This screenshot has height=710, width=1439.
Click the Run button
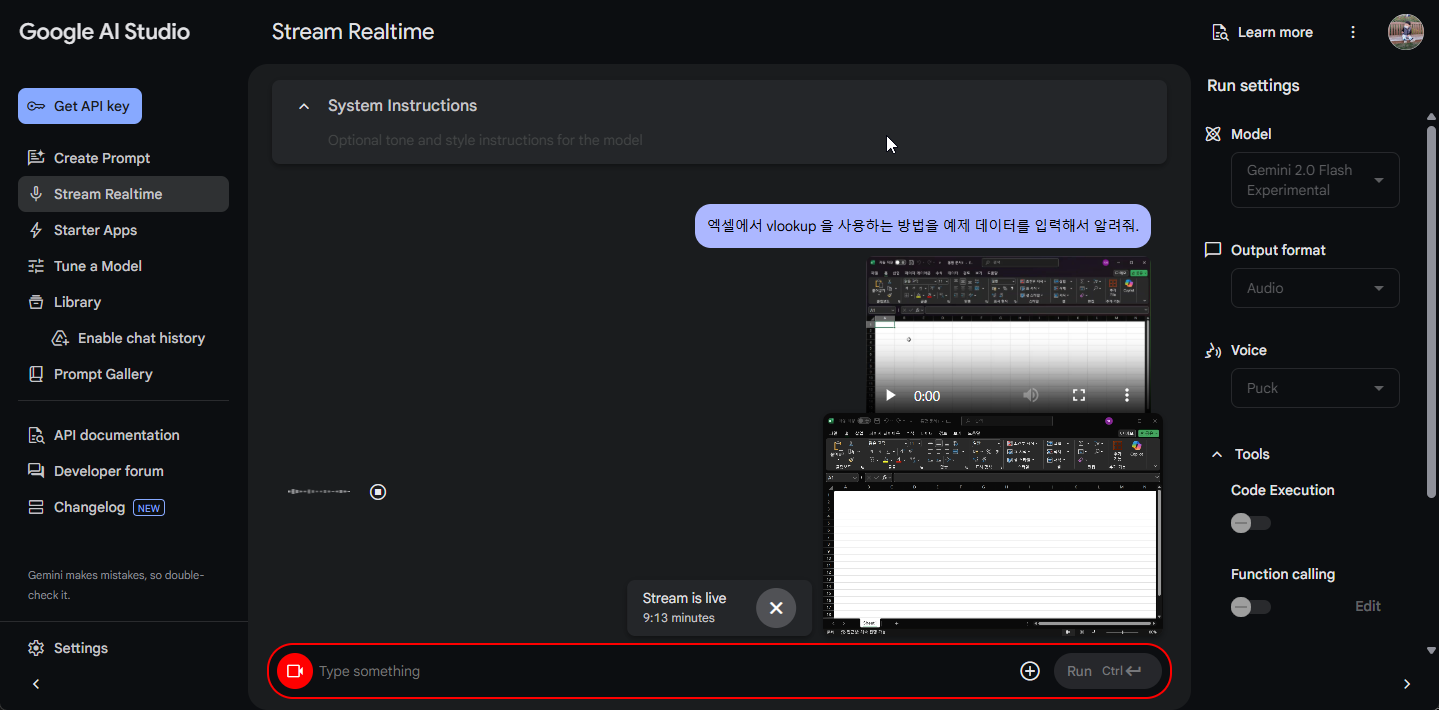(x=1108, y=671)
